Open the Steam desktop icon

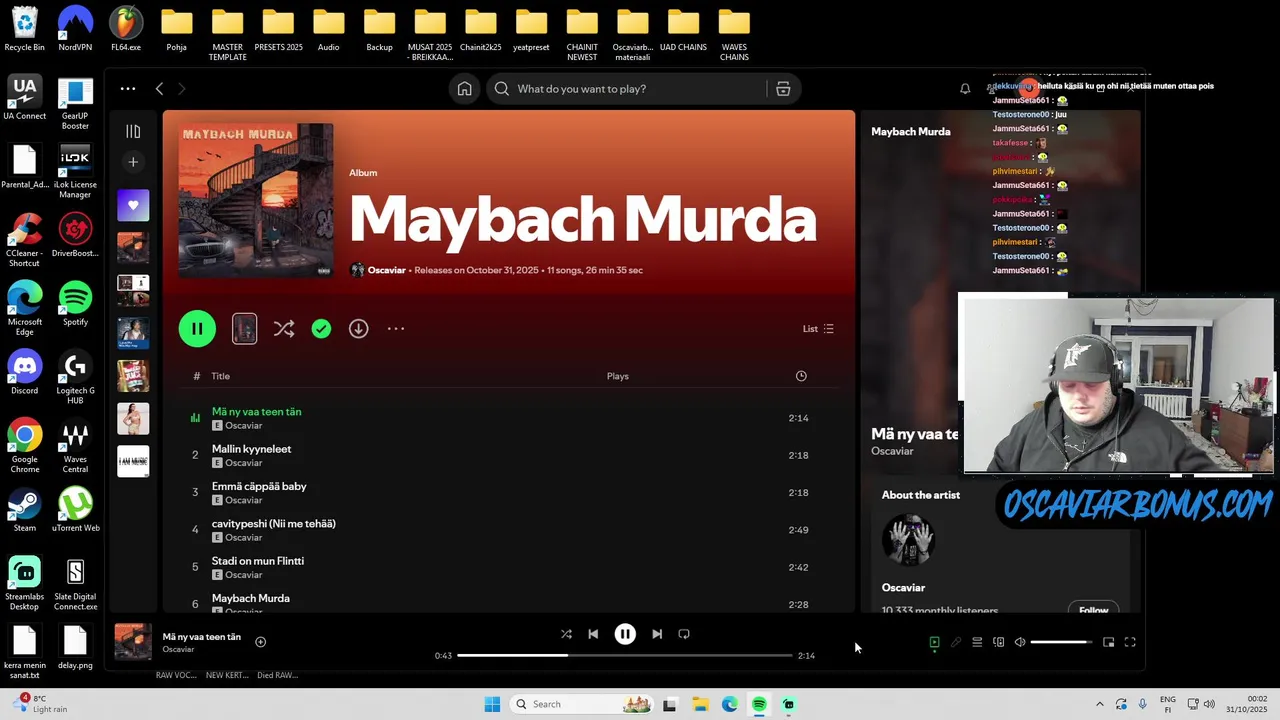tap(25, 509)
